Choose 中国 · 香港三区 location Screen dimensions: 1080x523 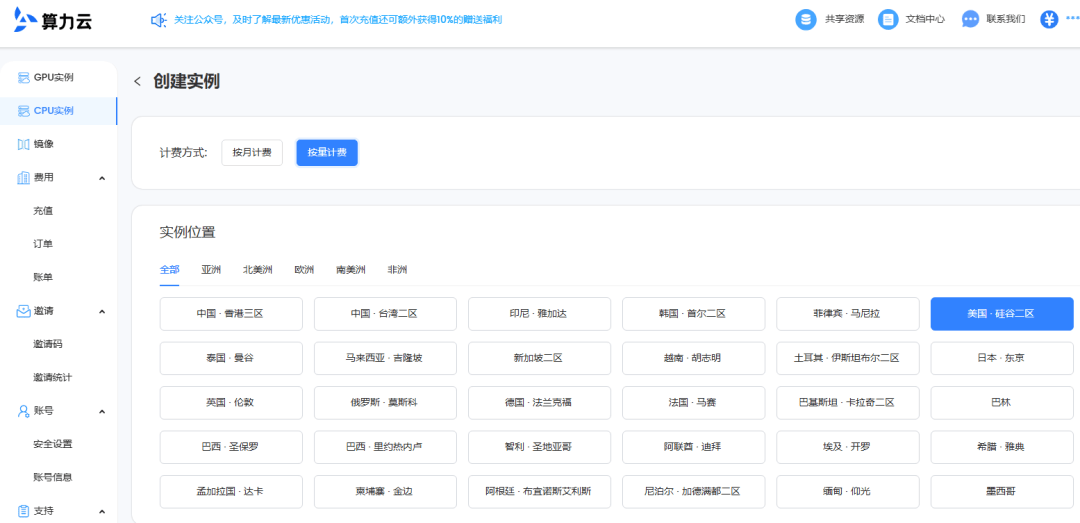(231, 314)
